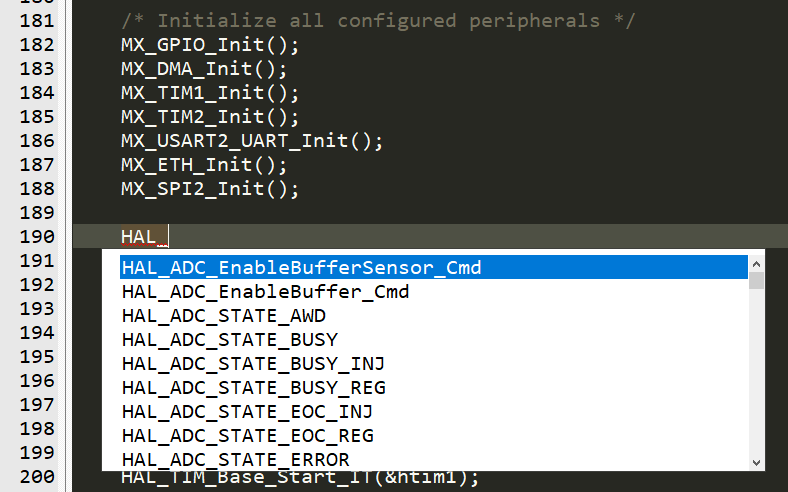788x492 pixels.
Task: Click the MX_DMA_Init() call
Action: 204,69
